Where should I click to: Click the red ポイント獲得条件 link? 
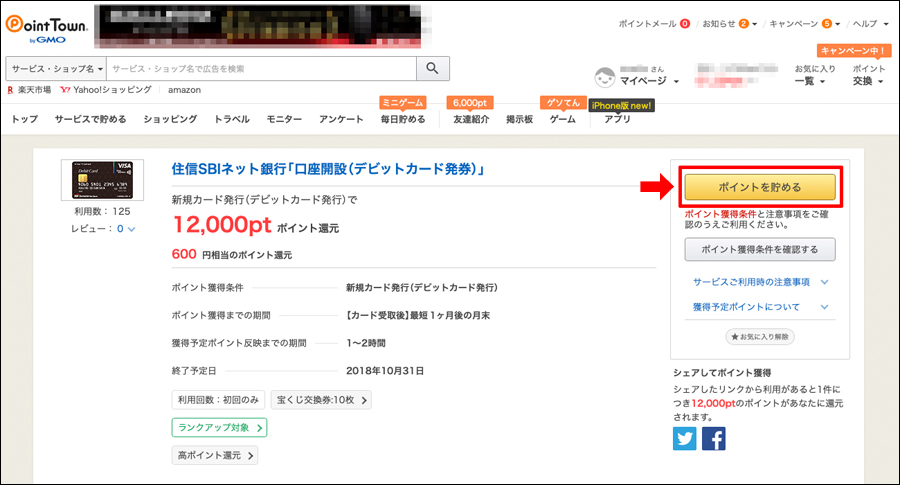[720, 214]
